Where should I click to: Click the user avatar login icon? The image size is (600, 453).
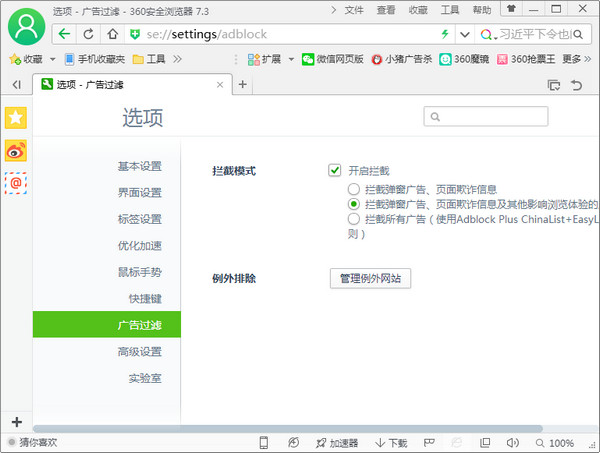tap(26, 26)
